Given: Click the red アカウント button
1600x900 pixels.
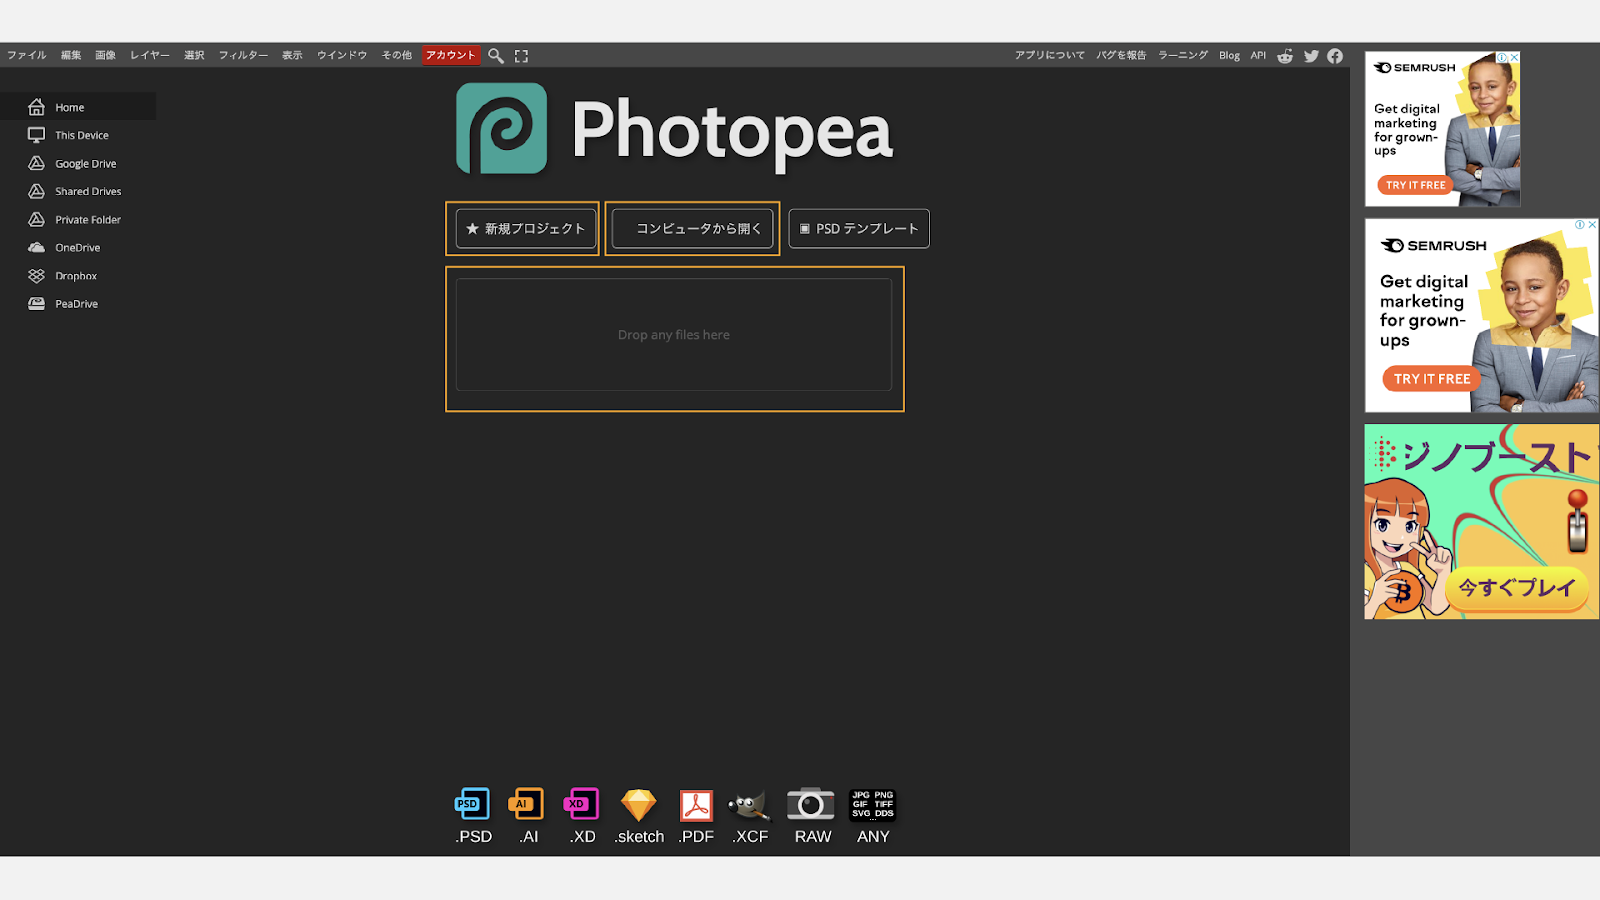Looking at the screenshot, I should click(451, 56).
